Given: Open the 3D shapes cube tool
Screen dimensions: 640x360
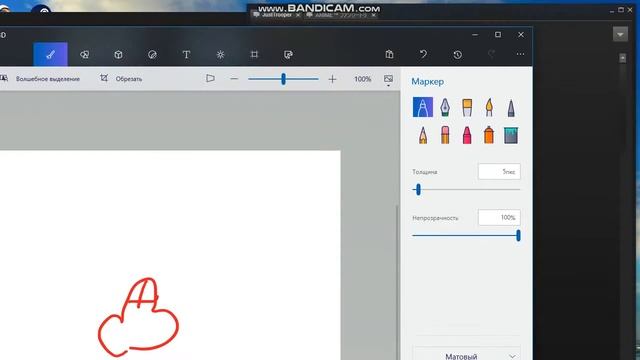Looking at the screenshot, I should click(x=118, y=54).
